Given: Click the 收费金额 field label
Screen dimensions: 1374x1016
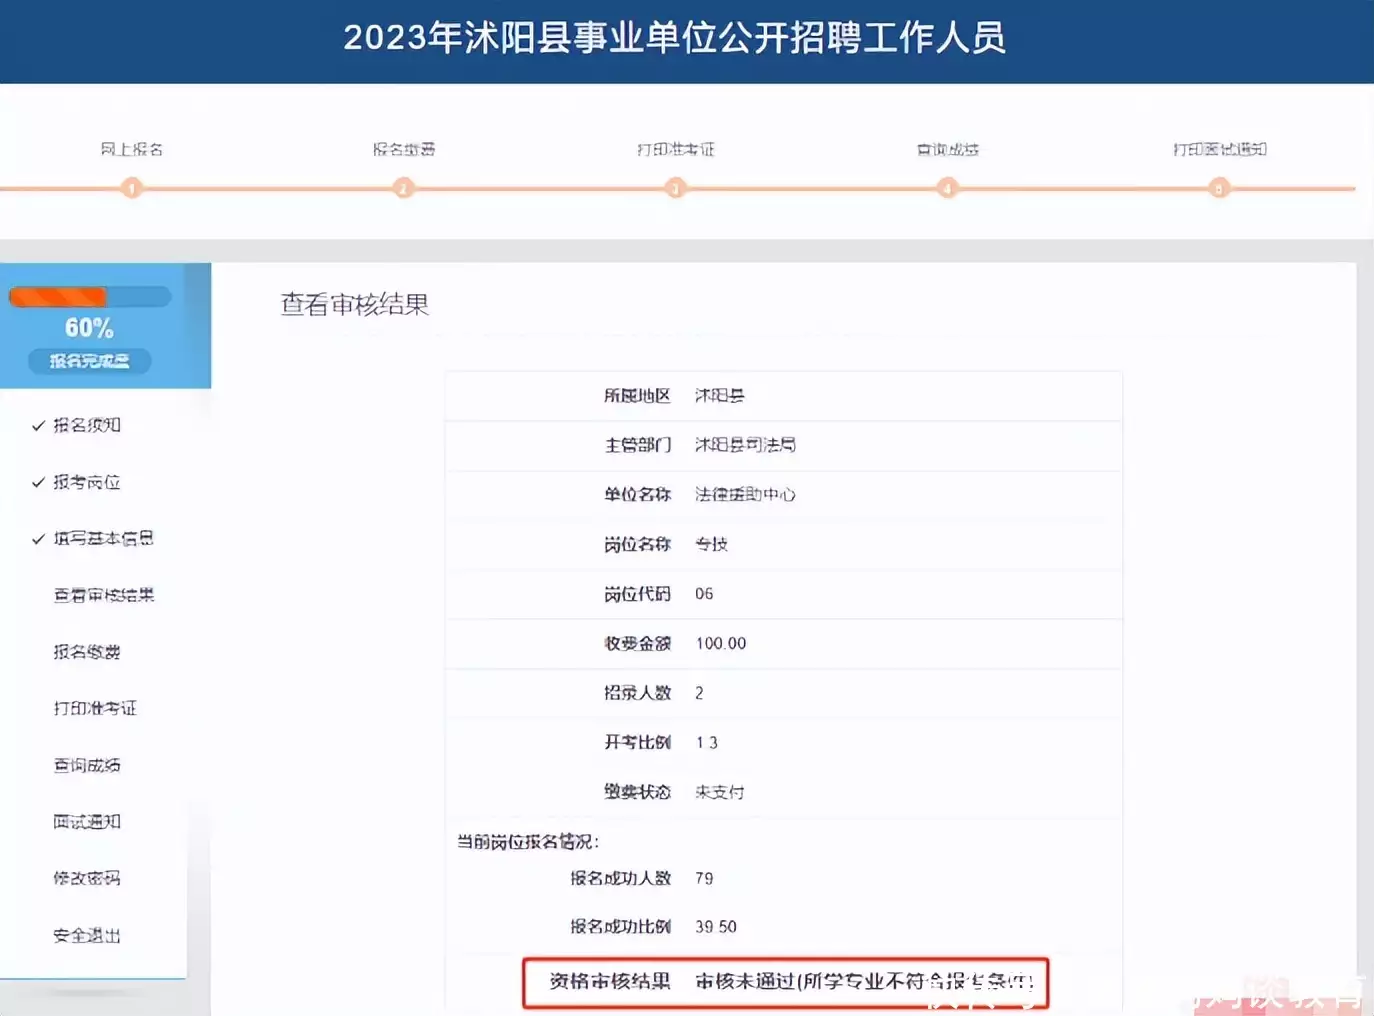Looking at the screenshot, I should (x=637, y=643).
